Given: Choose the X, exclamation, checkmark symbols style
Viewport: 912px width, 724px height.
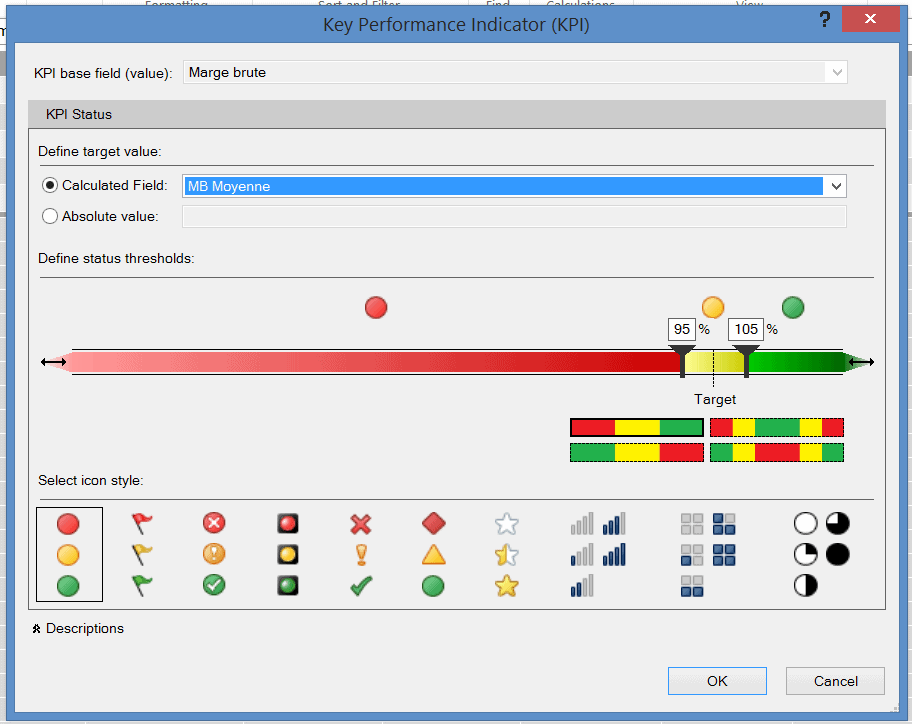Looking at the screenshot, I should coord(361,554).
